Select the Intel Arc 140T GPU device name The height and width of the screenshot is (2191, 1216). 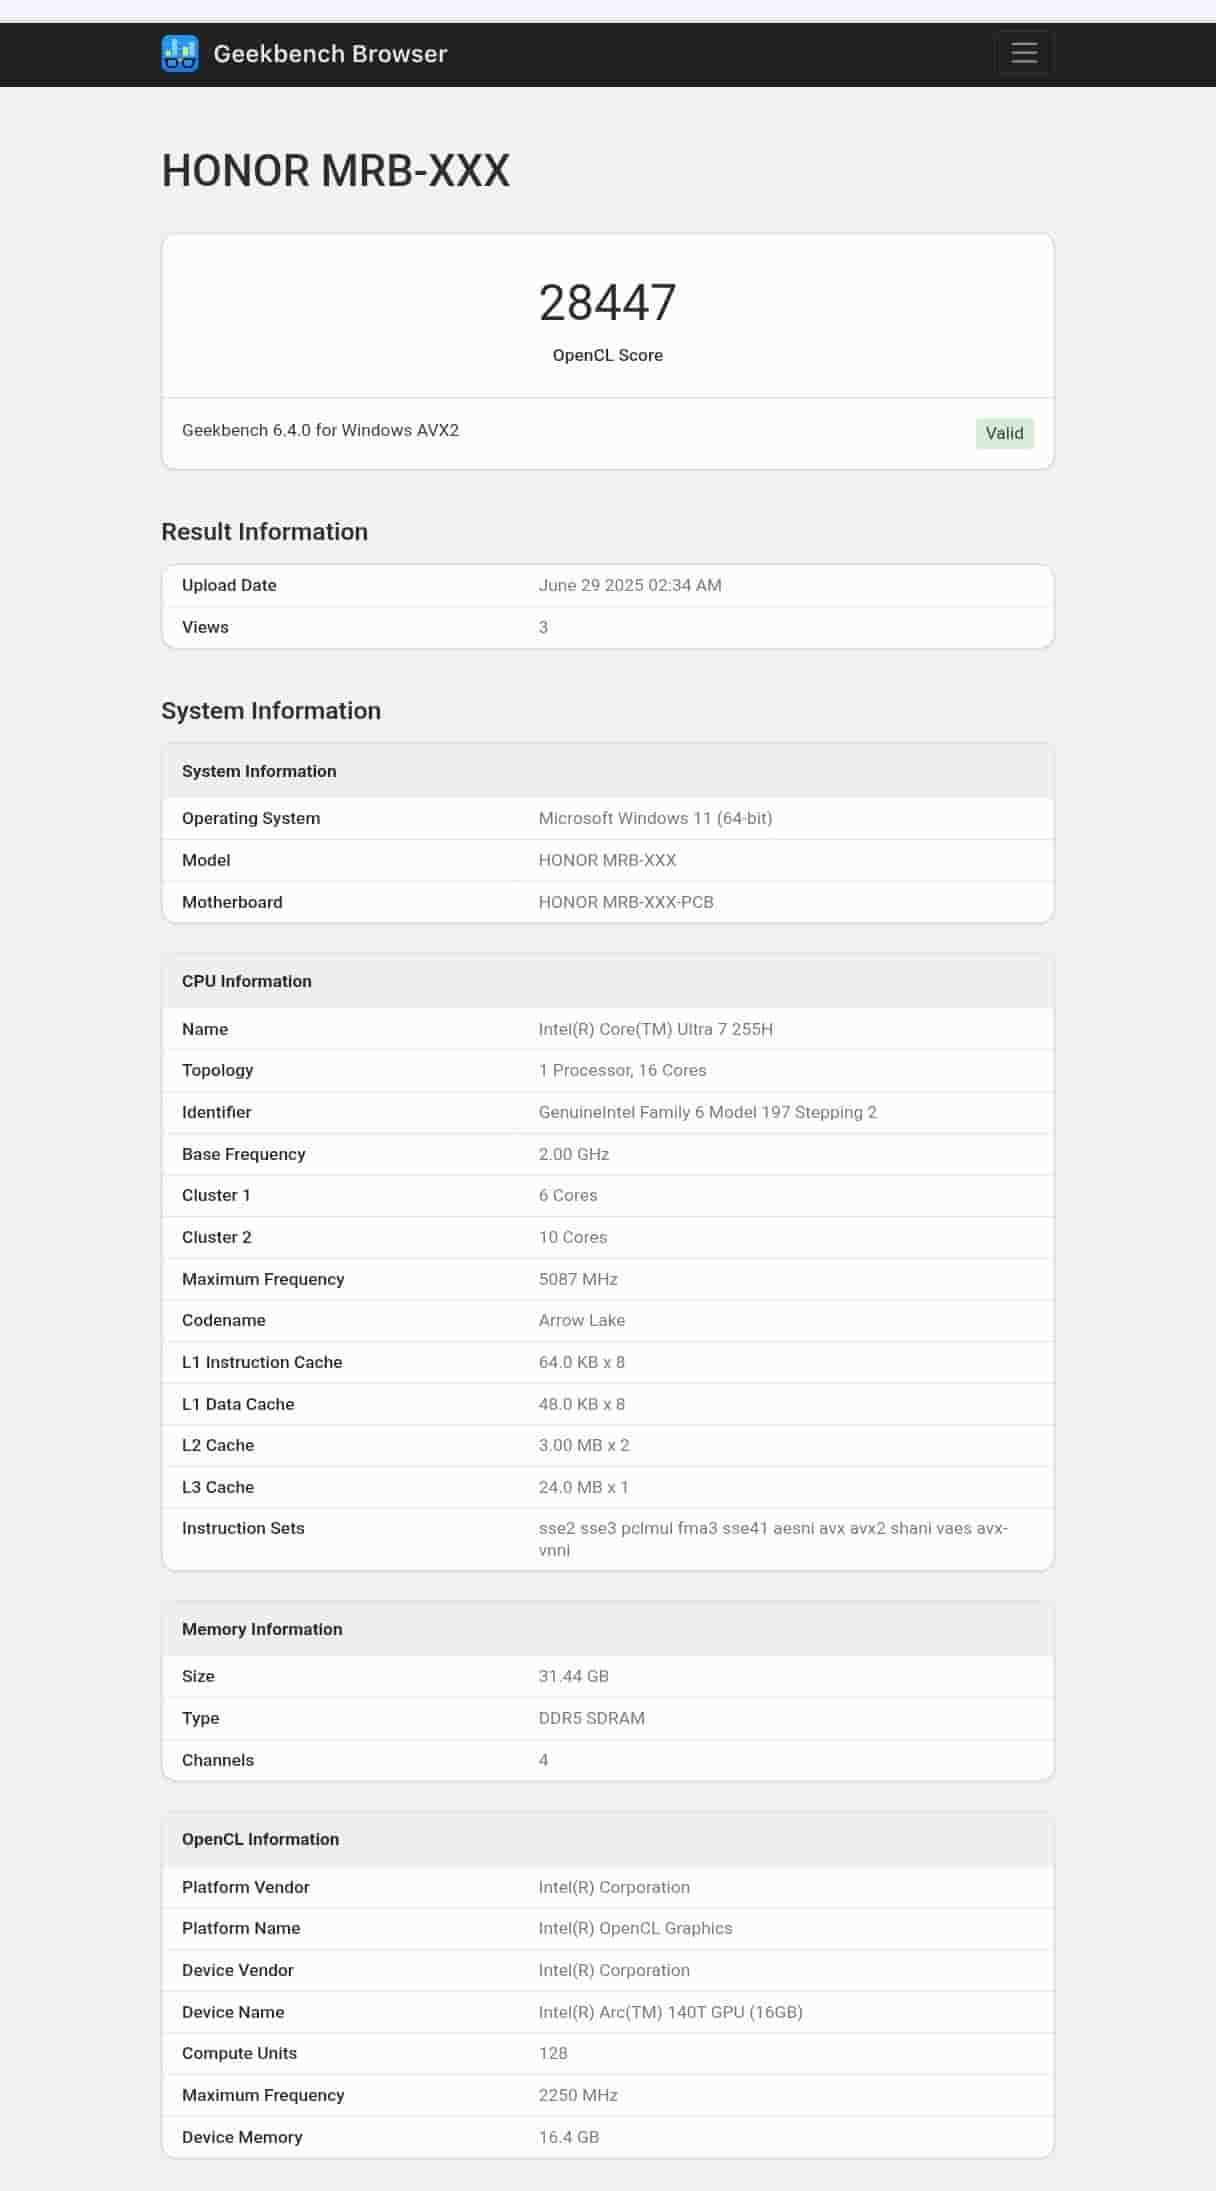[x=670, y=2012]
